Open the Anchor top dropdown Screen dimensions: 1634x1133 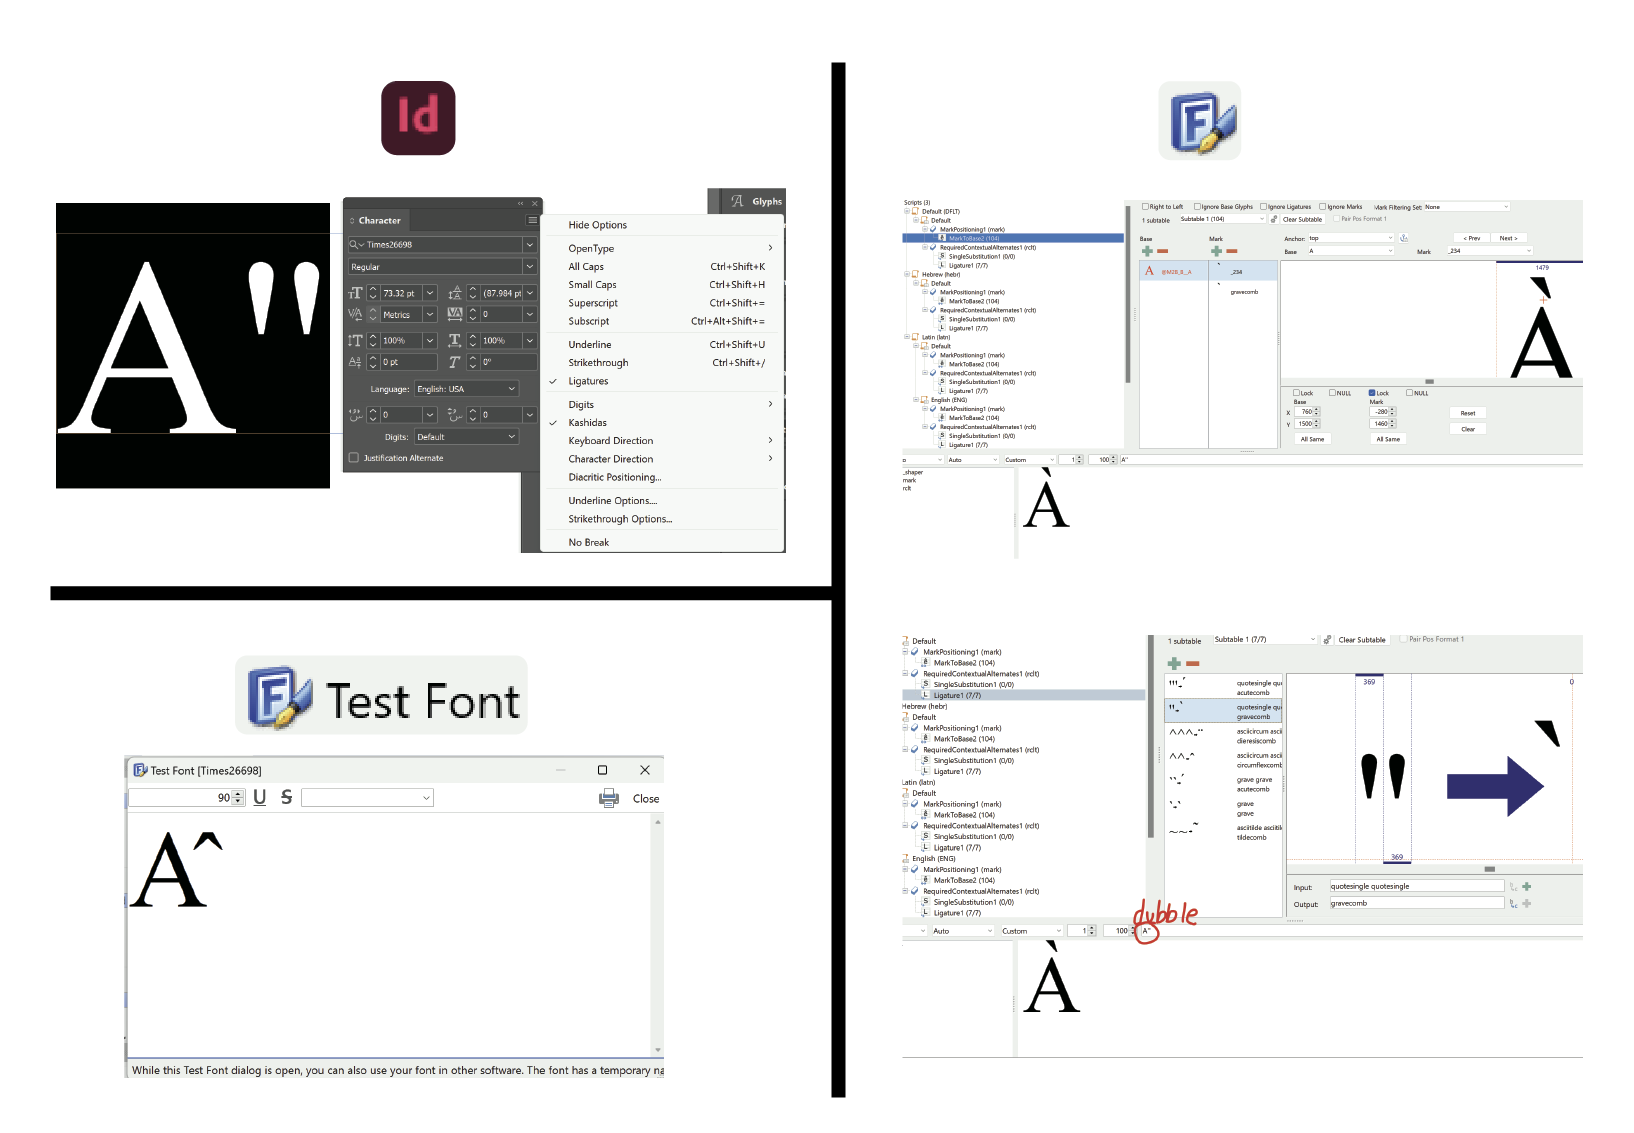(1351, 238)
